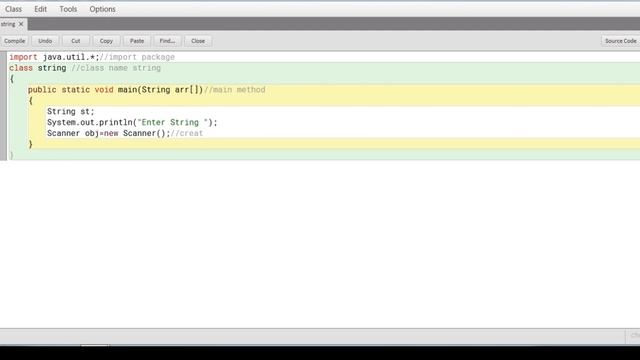The width and height of the screenshot is (640, 360).
Task: Open the Options menu
Action: pos(102,9)
